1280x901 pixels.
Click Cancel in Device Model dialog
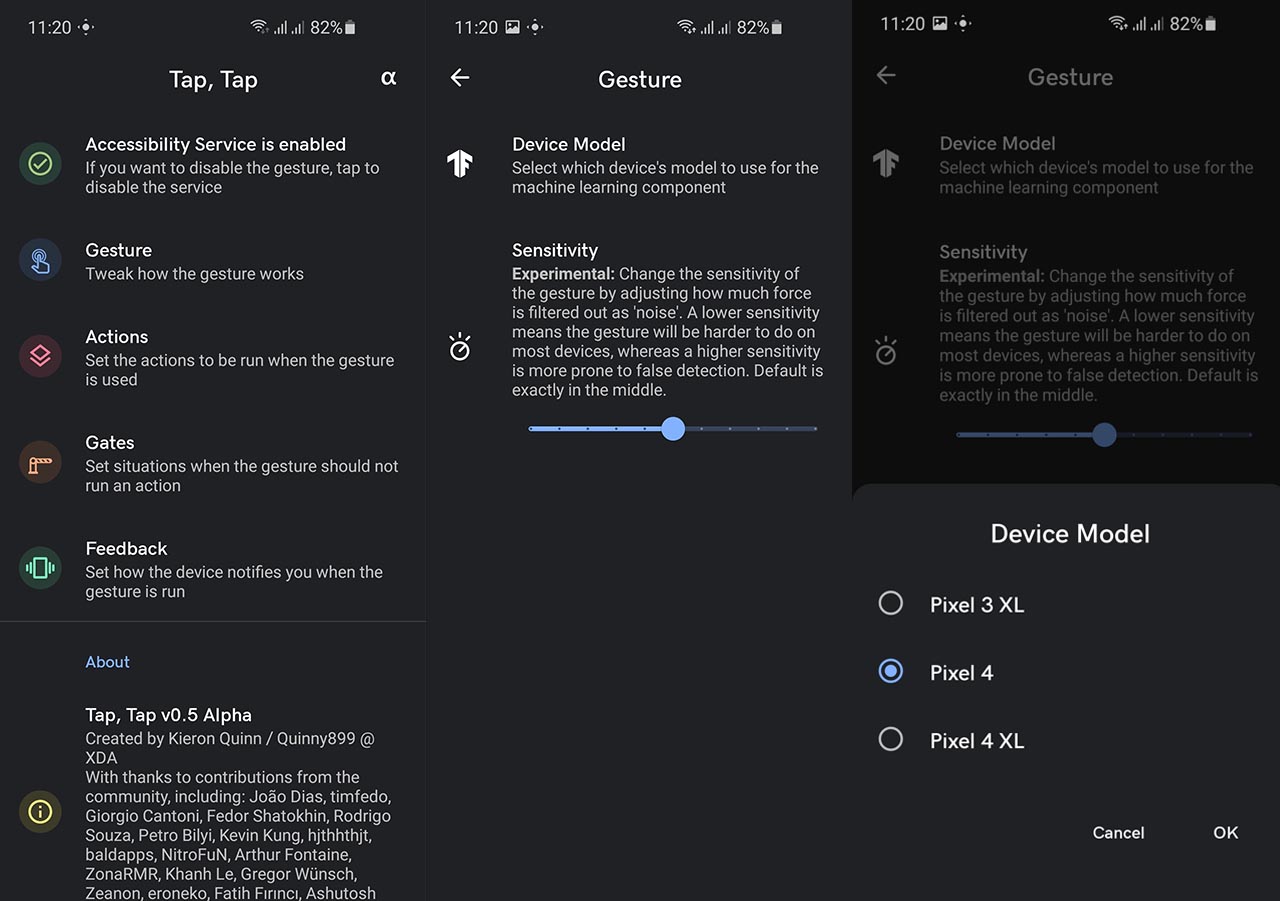click(1118, 833)
